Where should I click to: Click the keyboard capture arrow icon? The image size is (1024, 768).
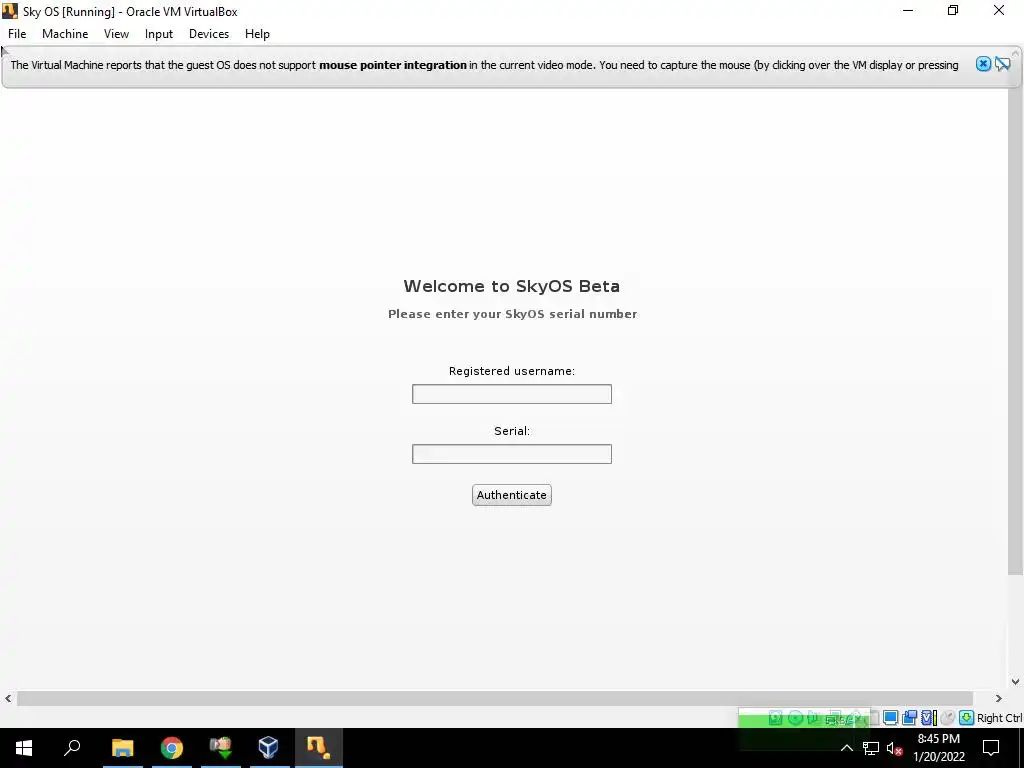tap(967, 718)
